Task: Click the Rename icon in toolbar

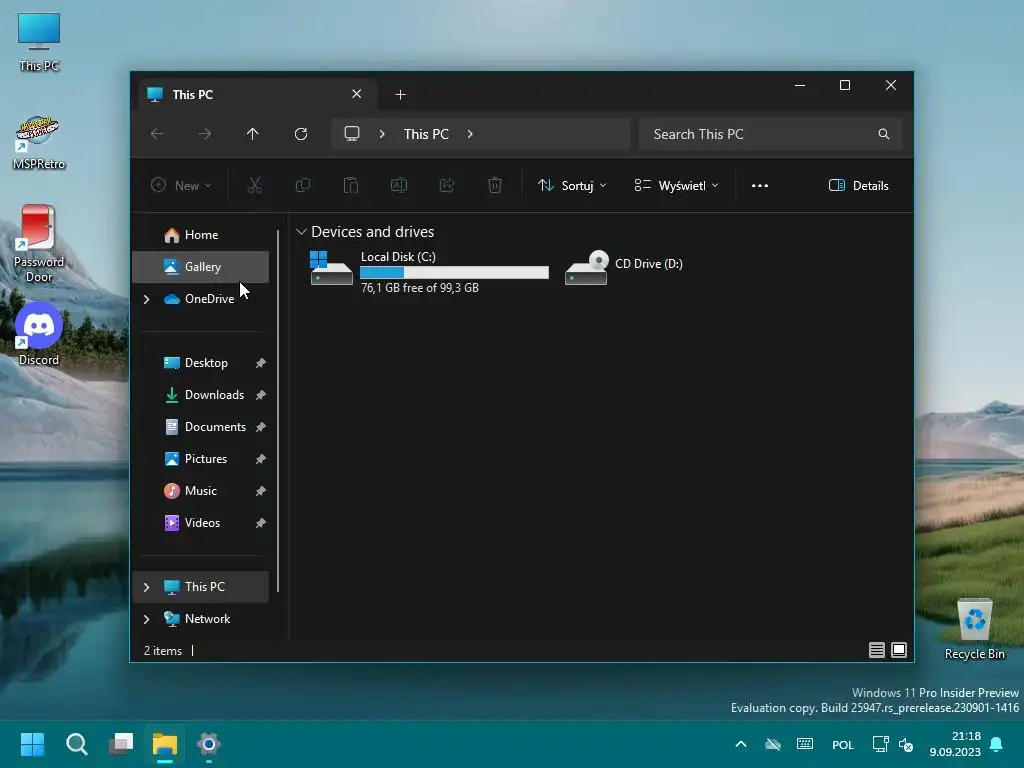Action: [398, 185]
